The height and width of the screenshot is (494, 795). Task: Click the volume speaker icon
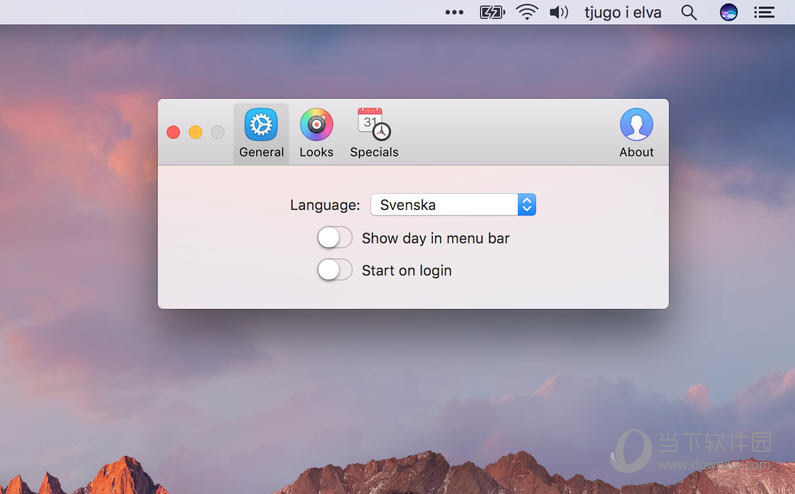point(558,12)
